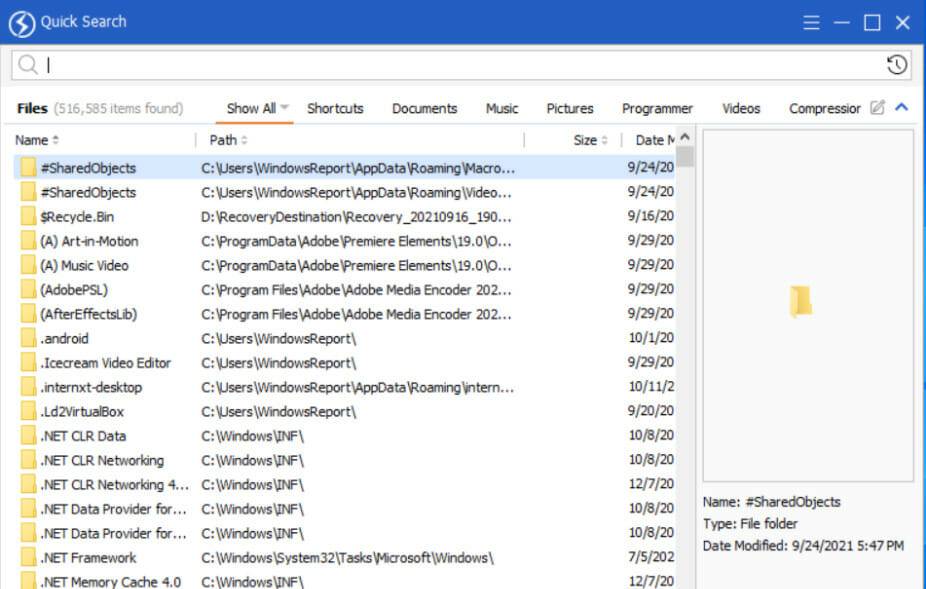Switch to Programmer filter
This screenshot has width=926, height=589.
tap(657, 109)
